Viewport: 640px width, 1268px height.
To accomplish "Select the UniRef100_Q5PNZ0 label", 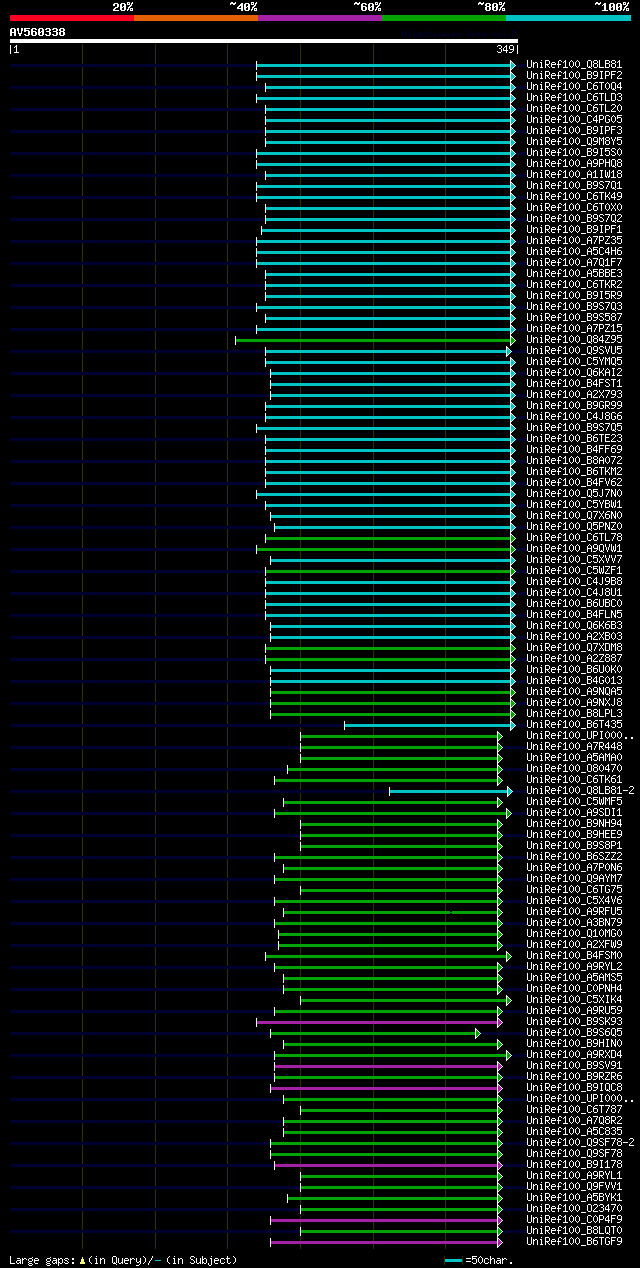I will [x=574, y=527].
